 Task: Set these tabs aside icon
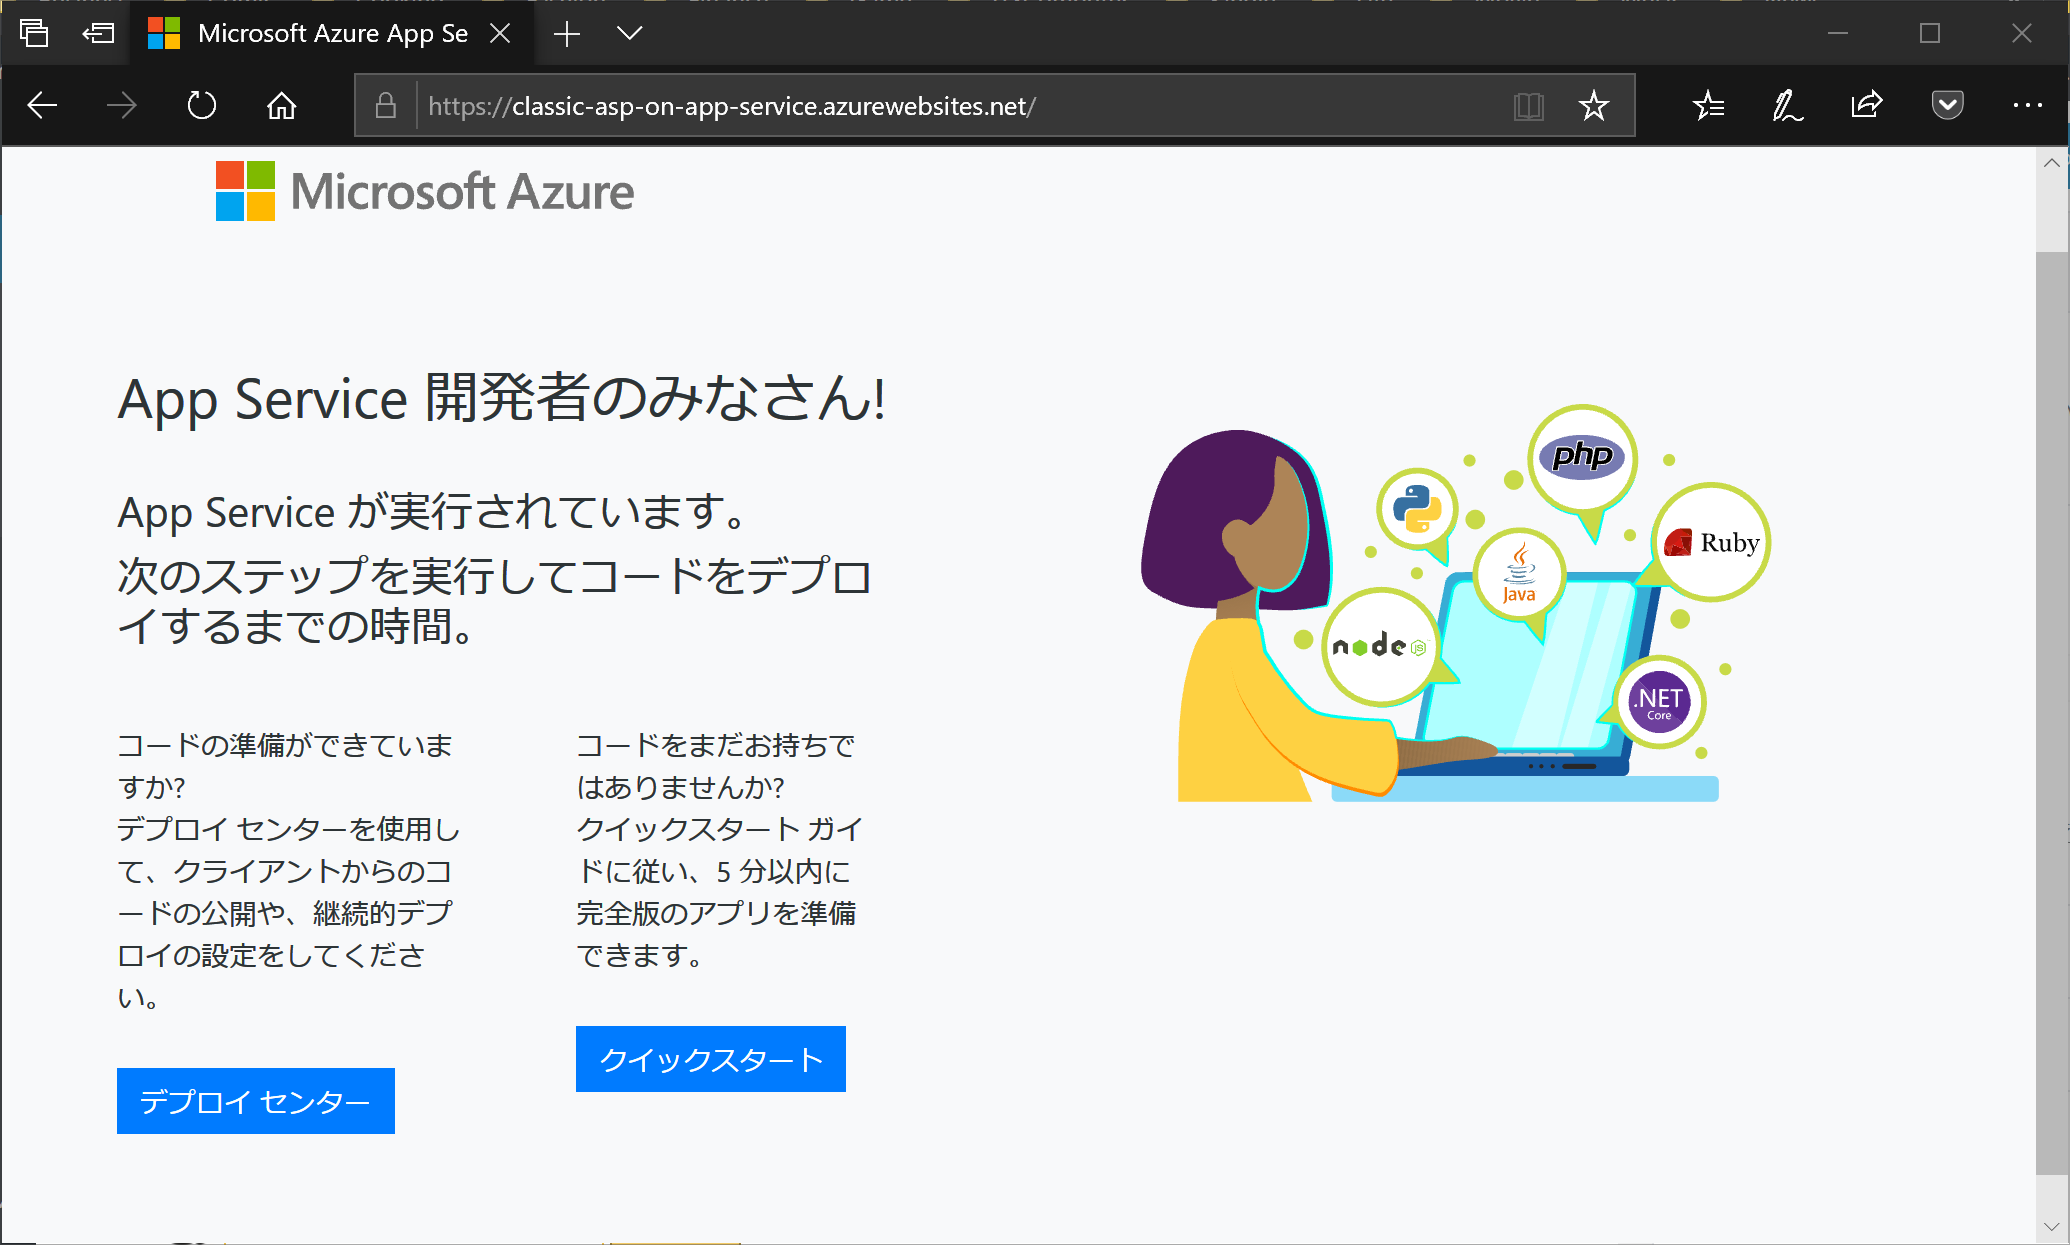click(98, 33)
